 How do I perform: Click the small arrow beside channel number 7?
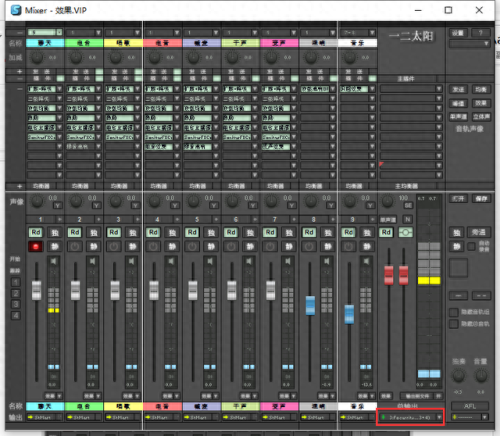pos(294,219)
